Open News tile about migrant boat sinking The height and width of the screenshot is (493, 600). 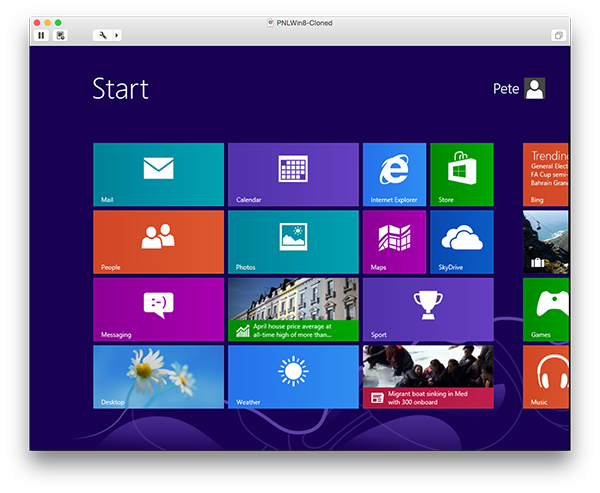coord(428,377)
